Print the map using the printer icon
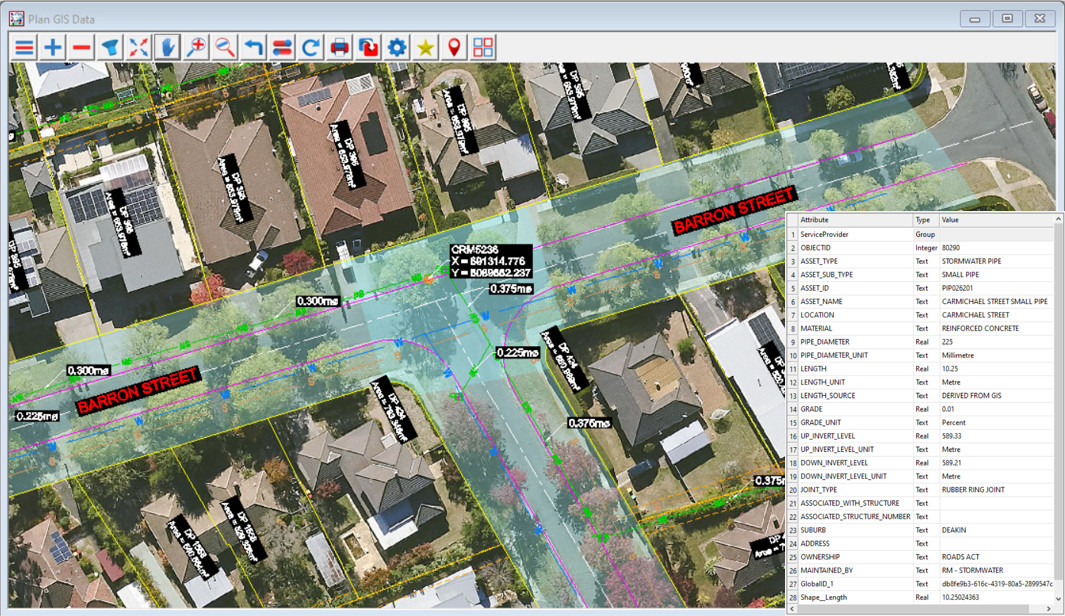 coord(340,47)
